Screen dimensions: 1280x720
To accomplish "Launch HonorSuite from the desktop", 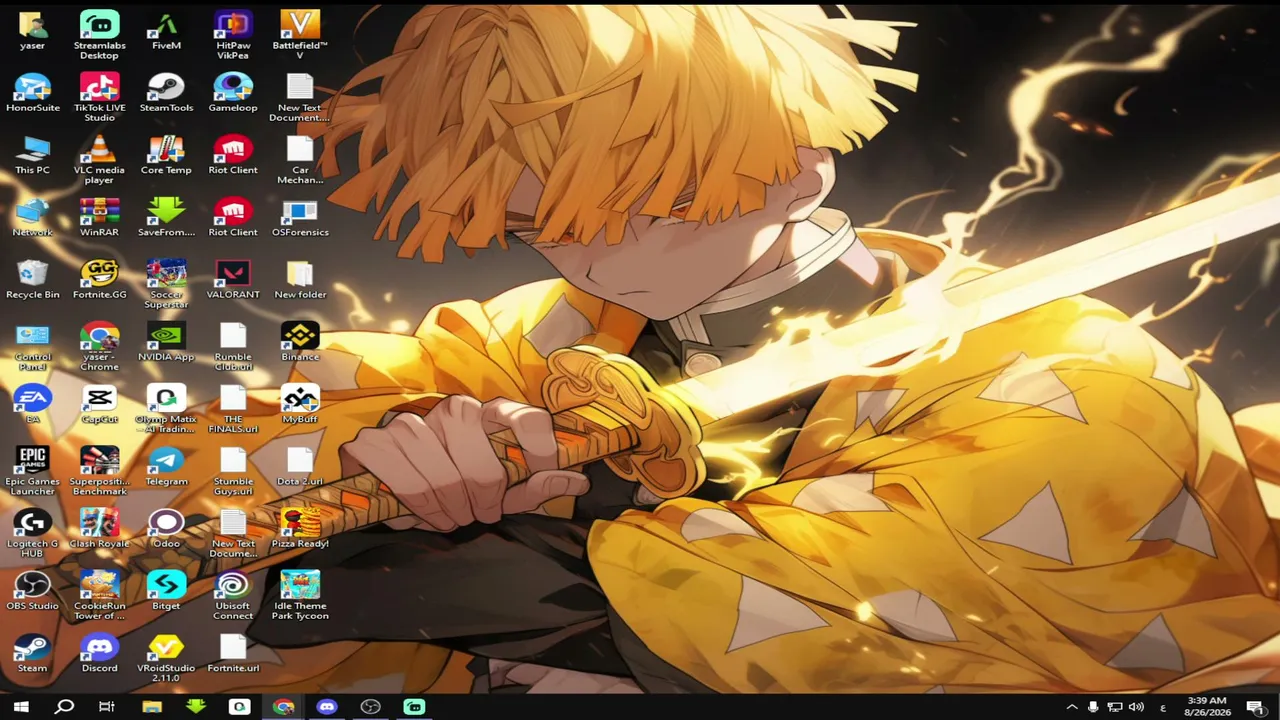I will coord(32,93).
